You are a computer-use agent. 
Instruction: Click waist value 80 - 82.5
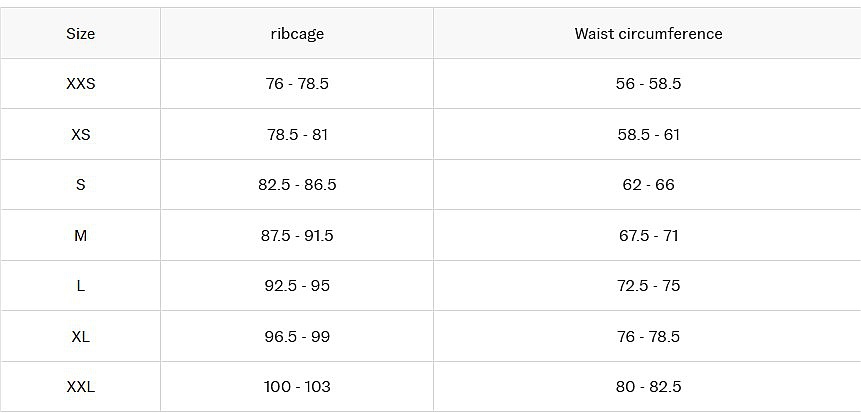648,387
